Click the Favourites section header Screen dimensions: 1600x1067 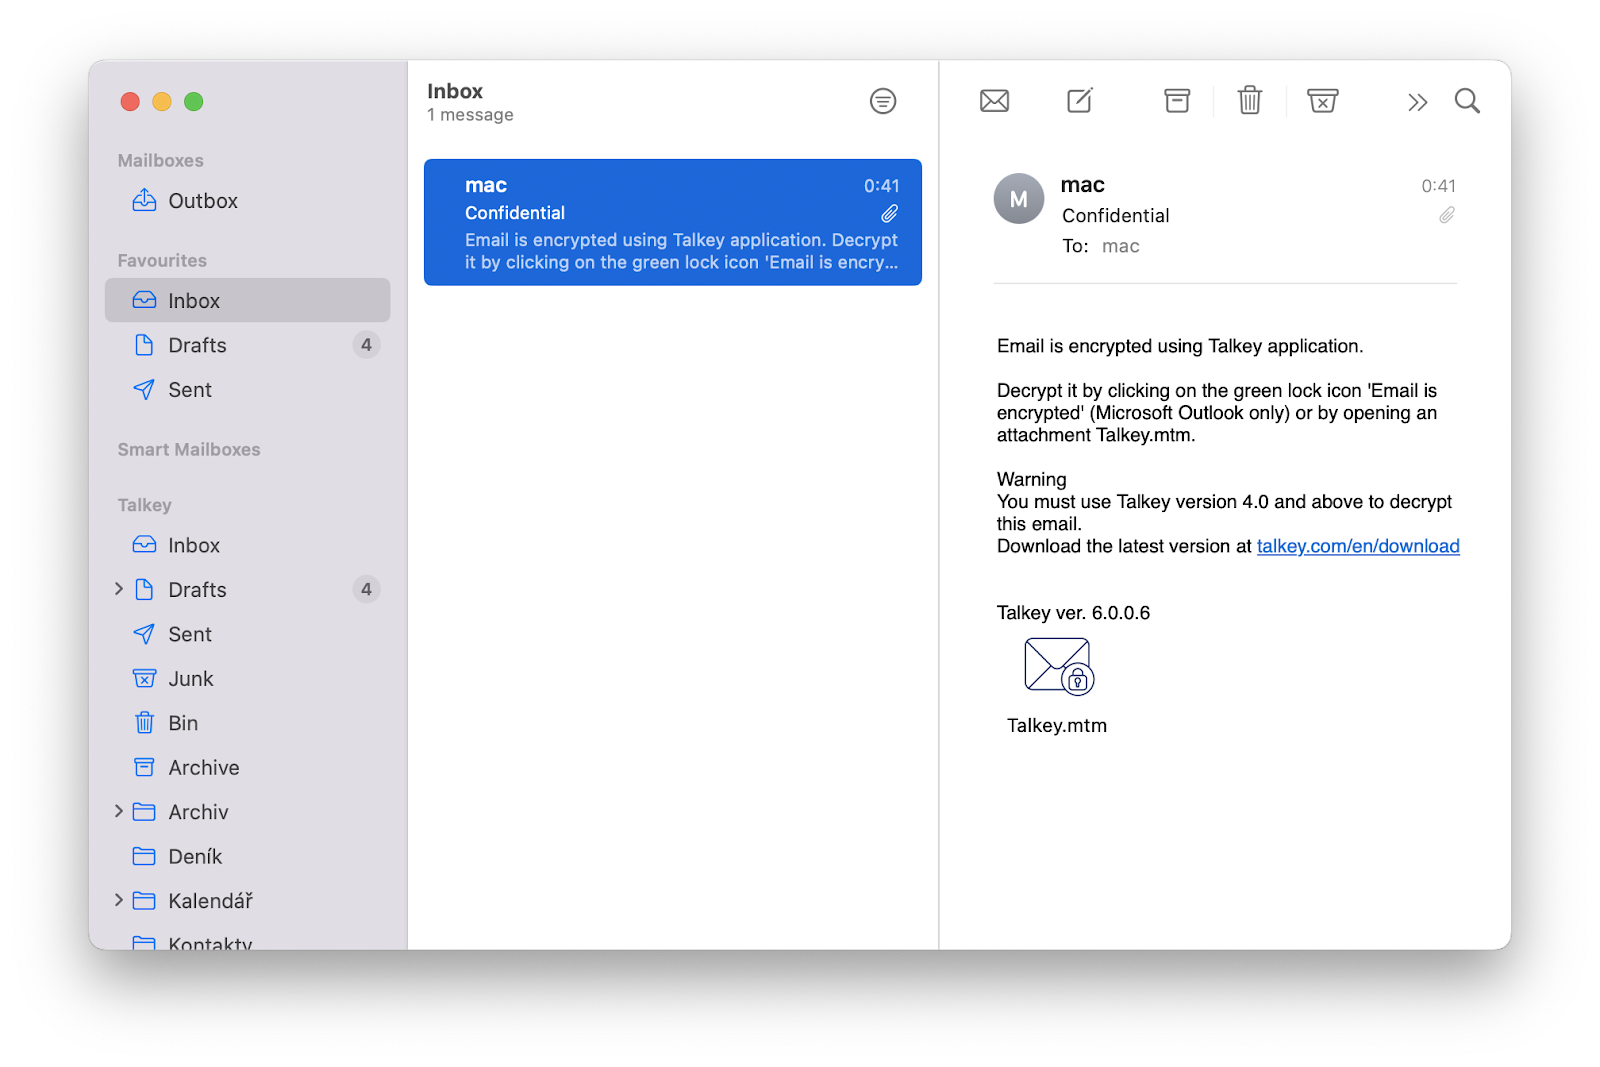click(x=162, y=261)
